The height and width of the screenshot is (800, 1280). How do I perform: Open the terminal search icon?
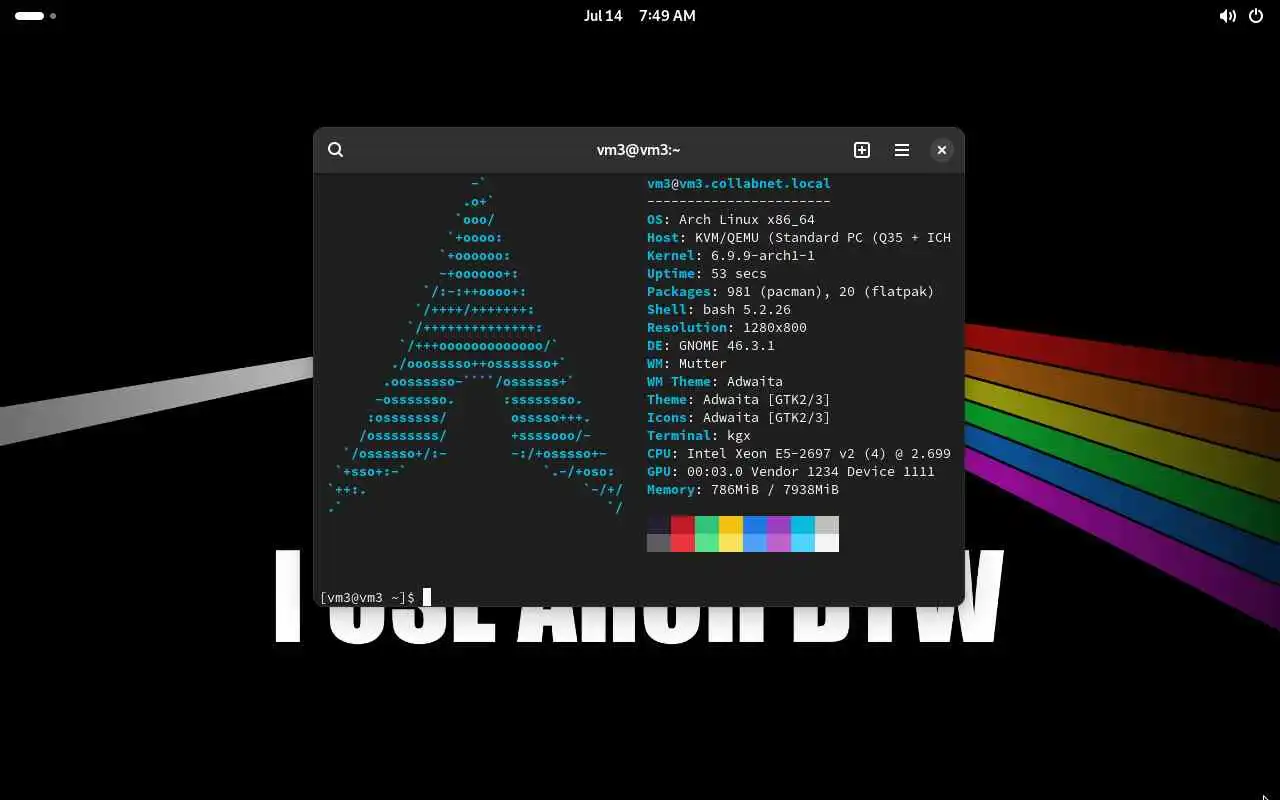click(336, 150)
